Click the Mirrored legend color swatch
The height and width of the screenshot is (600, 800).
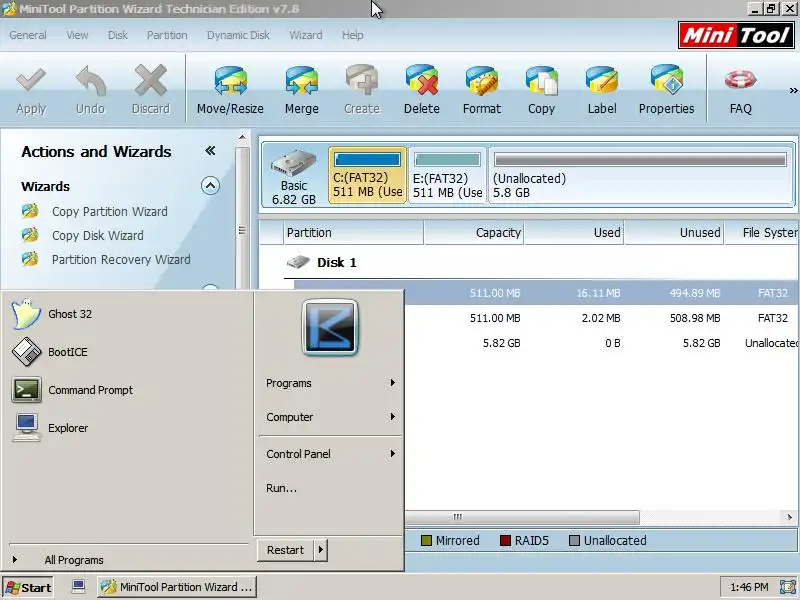point(426,540)
